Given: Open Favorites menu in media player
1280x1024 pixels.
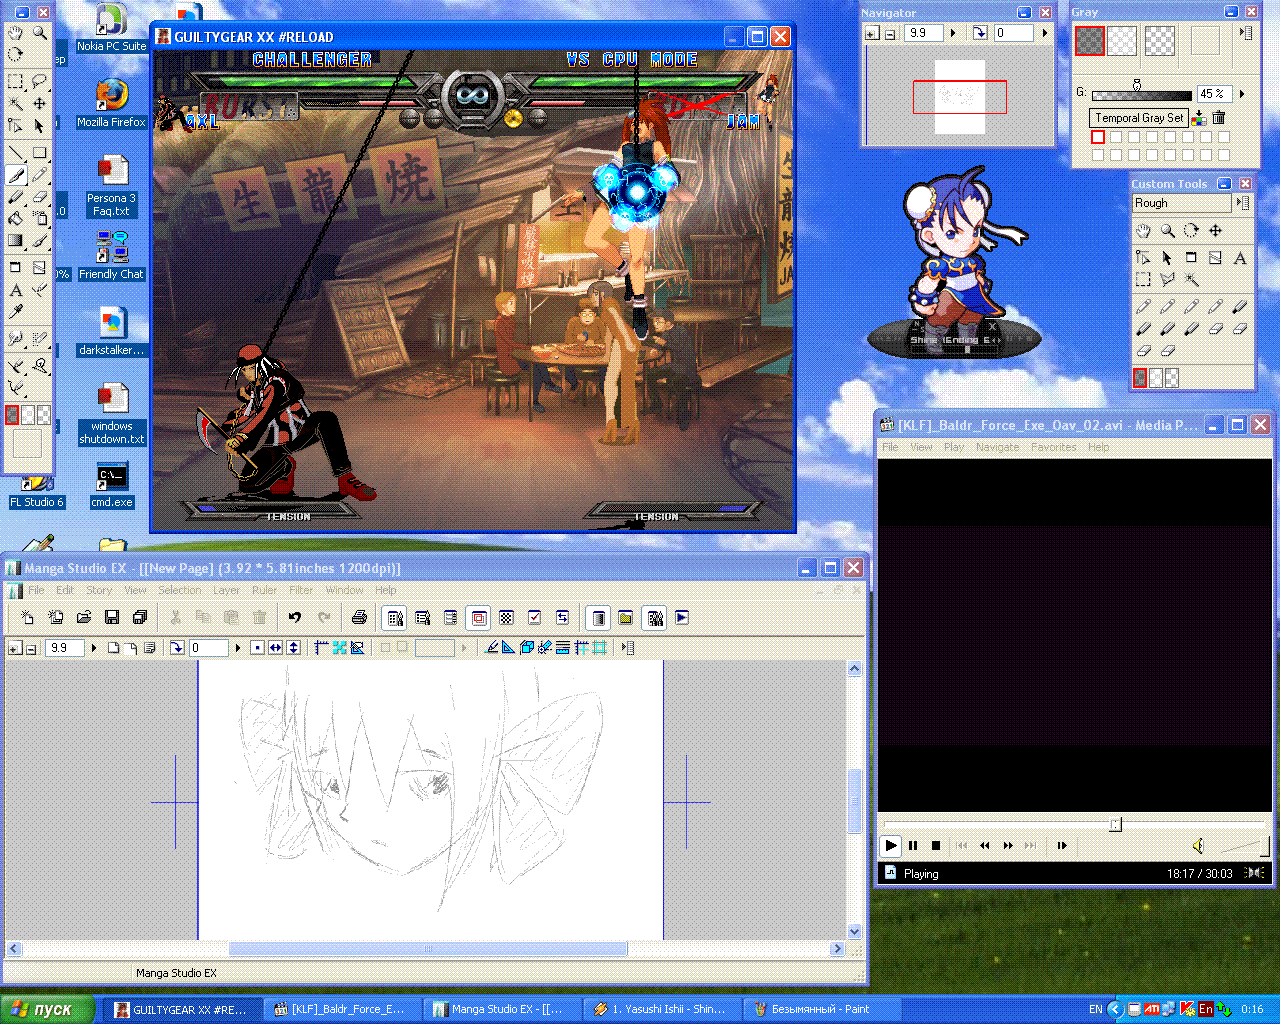Looking at the screenshot, I should 1054,447.
